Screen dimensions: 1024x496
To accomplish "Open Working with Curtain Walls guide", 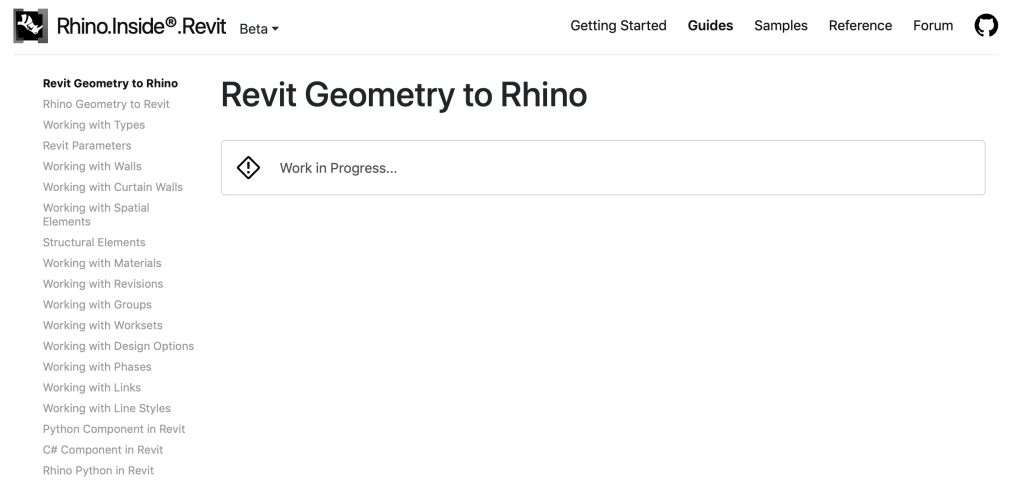I will point(113,187).
